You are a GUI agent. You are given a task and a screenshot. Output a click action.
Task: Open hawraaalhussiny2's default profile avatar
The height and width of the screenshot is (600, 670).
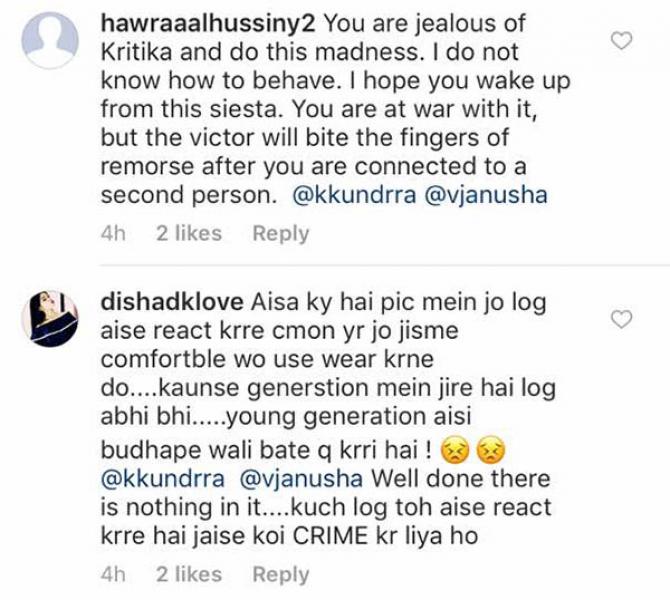[x=50, y=40]
